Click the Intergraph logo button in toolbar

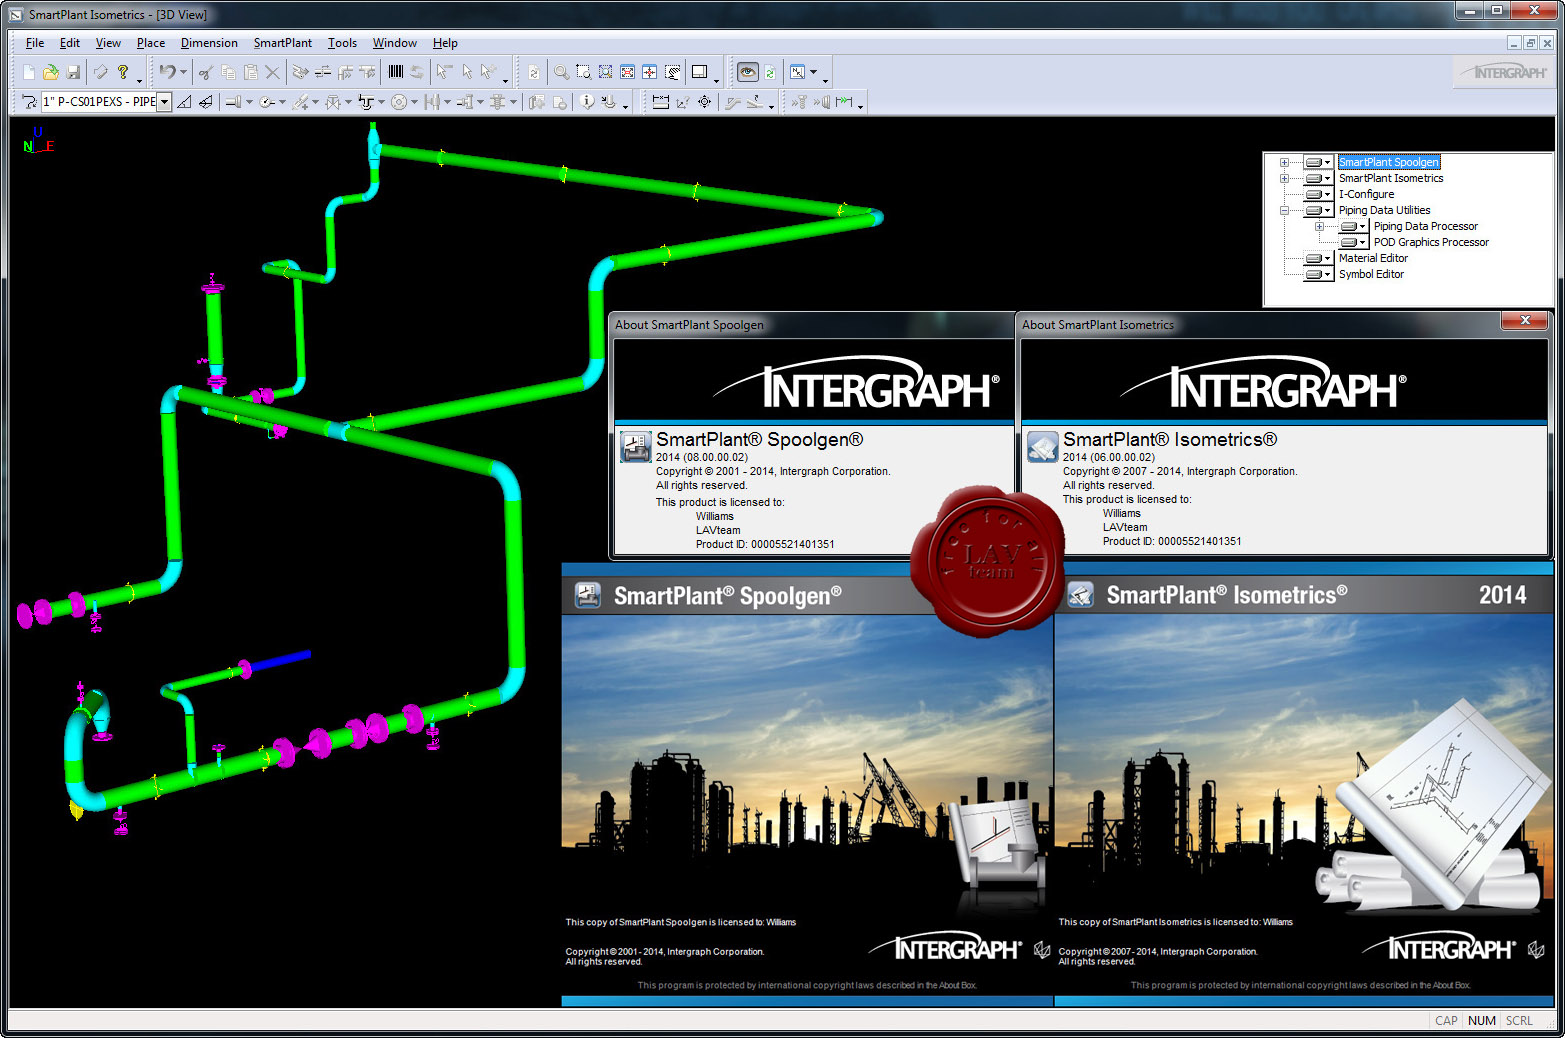1503,72
